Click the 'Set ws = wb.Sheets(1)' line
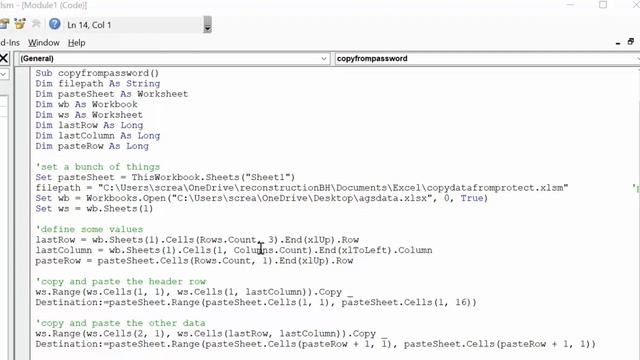Viewport: 640px width, 360px height. pyautogui.click(x=94, y=209)
